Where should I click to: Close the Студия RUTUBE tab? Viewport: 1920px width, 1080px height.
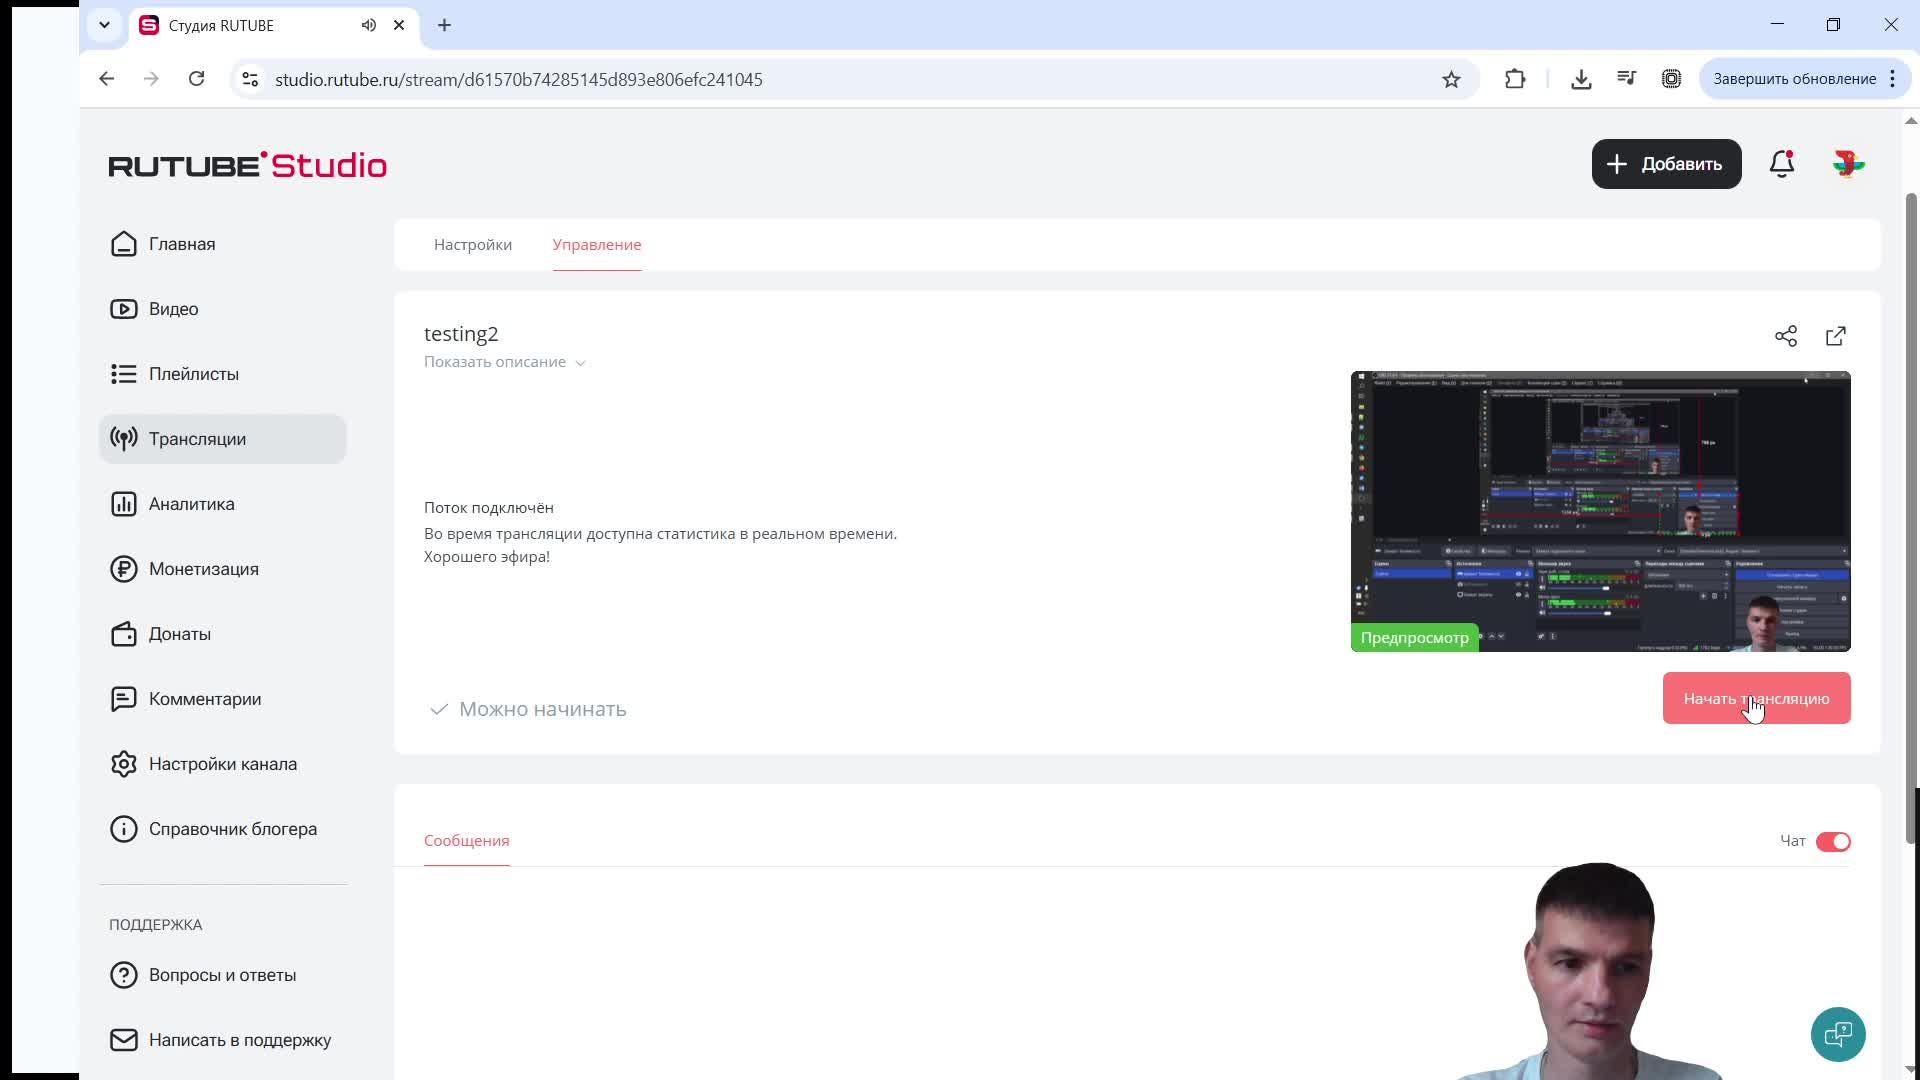(x=399, y=25)
